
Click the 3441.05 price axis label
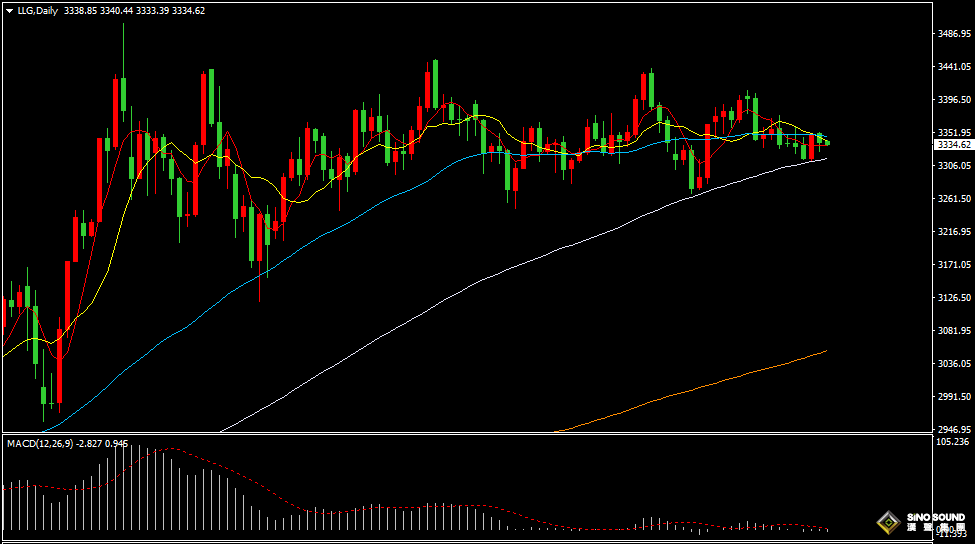point(954,67)
